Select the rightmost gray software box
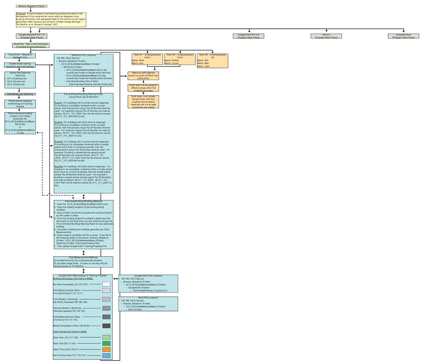423x364 pixels. pyautogui.click(x=403, y=36)
